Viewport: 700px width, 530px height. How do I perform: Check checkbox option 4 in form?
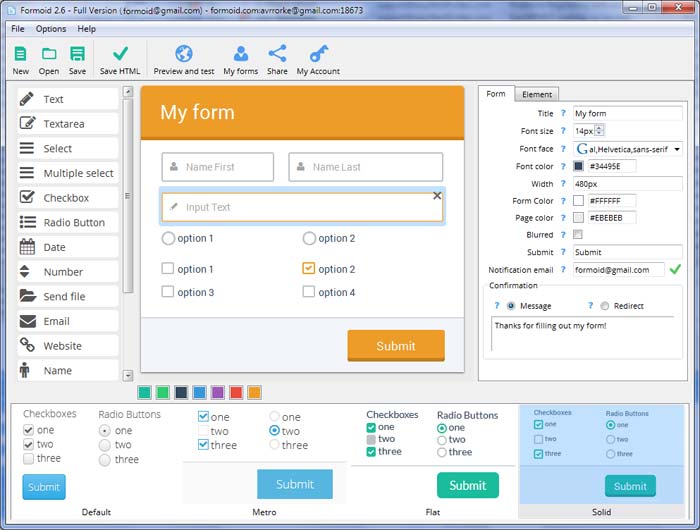pos(308,292)
